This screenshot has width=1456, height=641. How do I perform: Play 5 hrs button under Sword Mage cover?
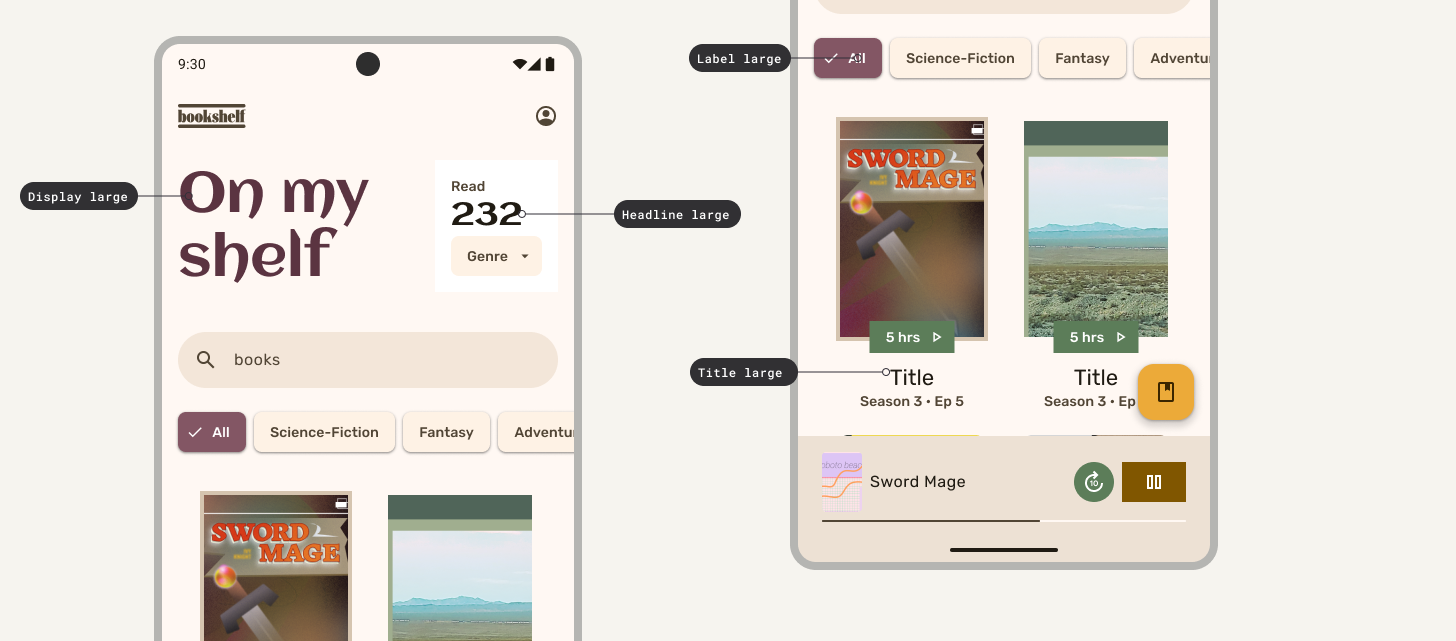pos(912,337)
